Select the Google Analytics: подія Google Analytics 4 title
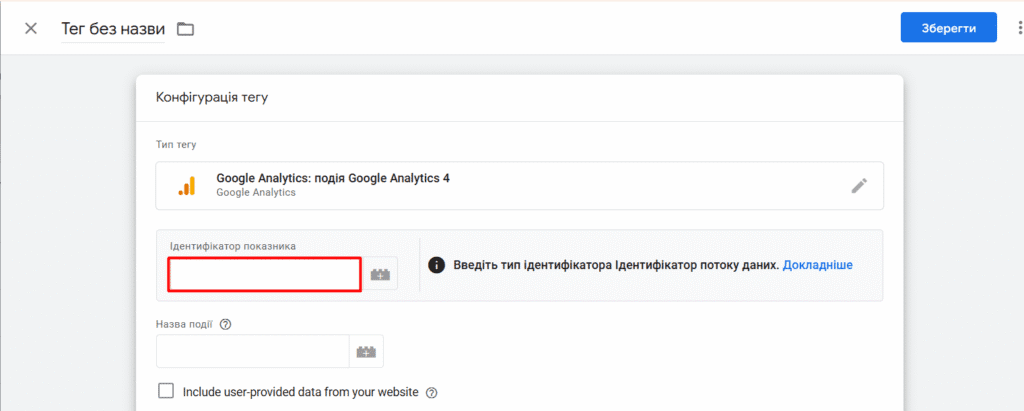The height and width of the screenshot is (411, 1024). tap(333, 178)
